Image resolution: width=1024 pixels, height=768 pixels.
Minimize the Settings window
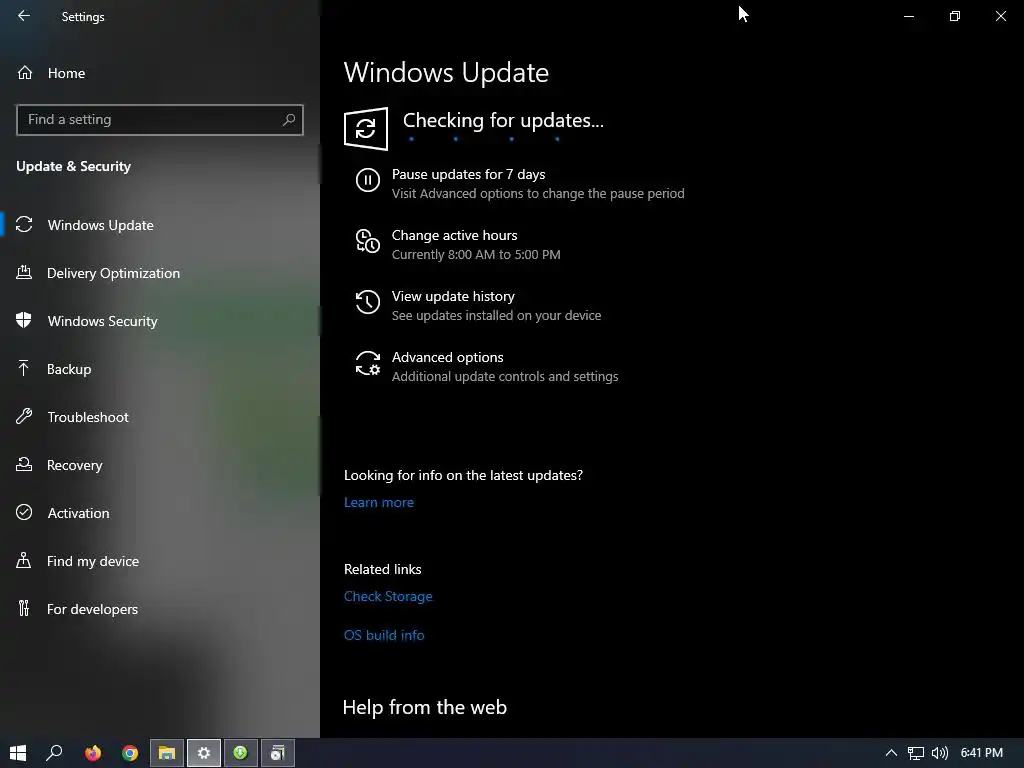pos(908,16)
